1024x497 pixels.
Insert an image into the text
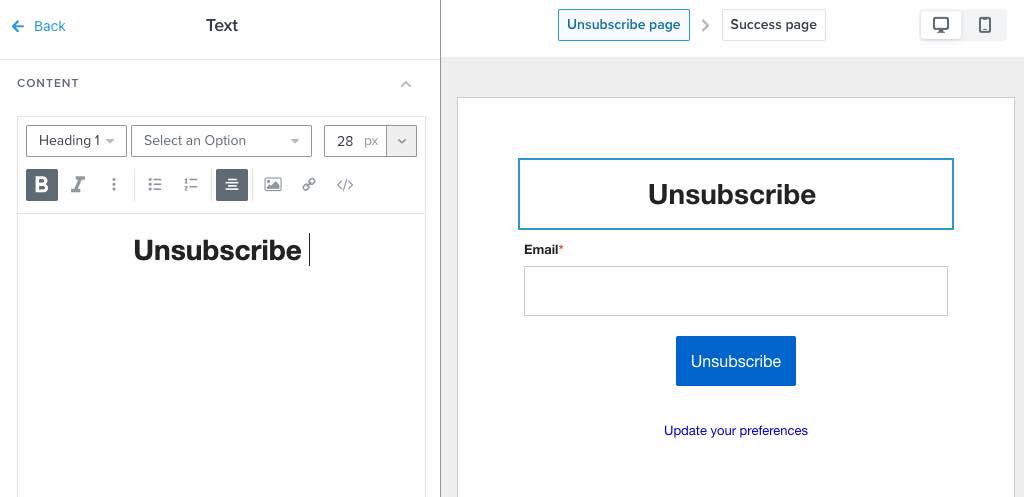coord(273,185)
